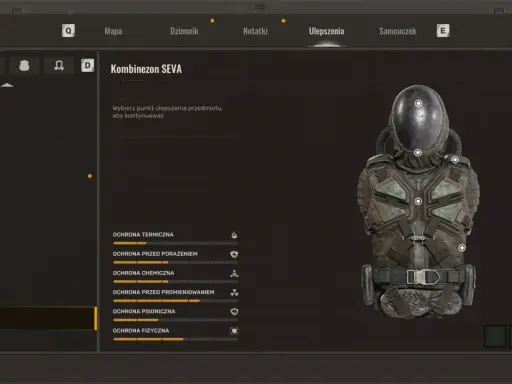The height and width of the screenshot is (384, 512).
Task: Click the Ochrona Przed Promieniowaniem radiation icon
Action: tap(234, 293)
